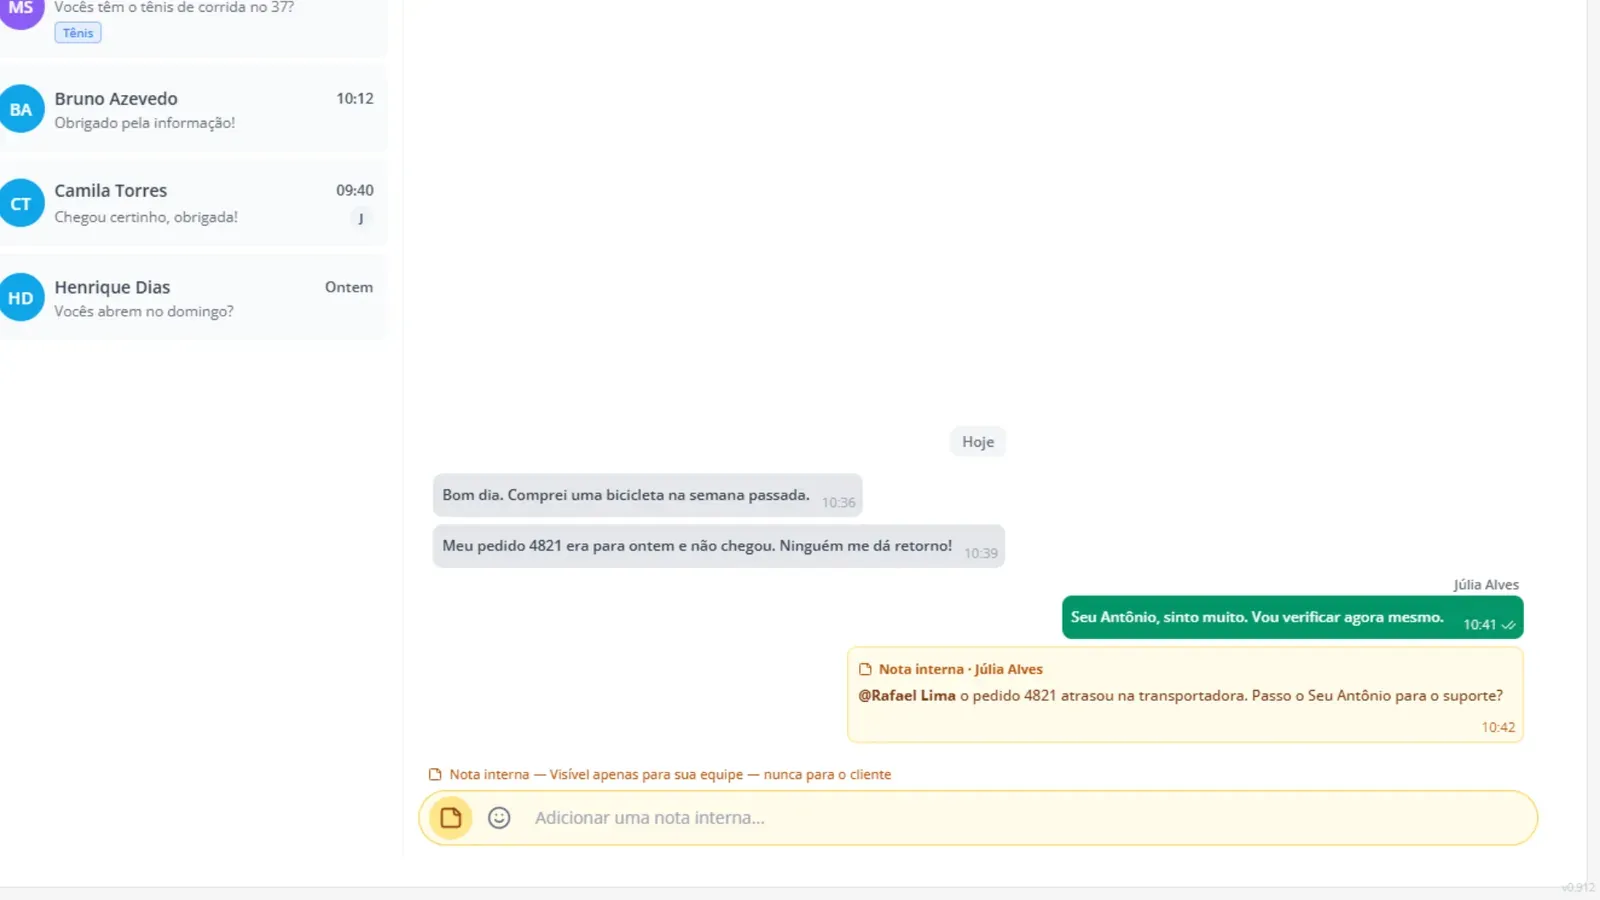This screenshot has width=1600, height=900.
Task: Click the 'Ontem' timestamp on Henrique Dias
Action: (x=349, y=287)
